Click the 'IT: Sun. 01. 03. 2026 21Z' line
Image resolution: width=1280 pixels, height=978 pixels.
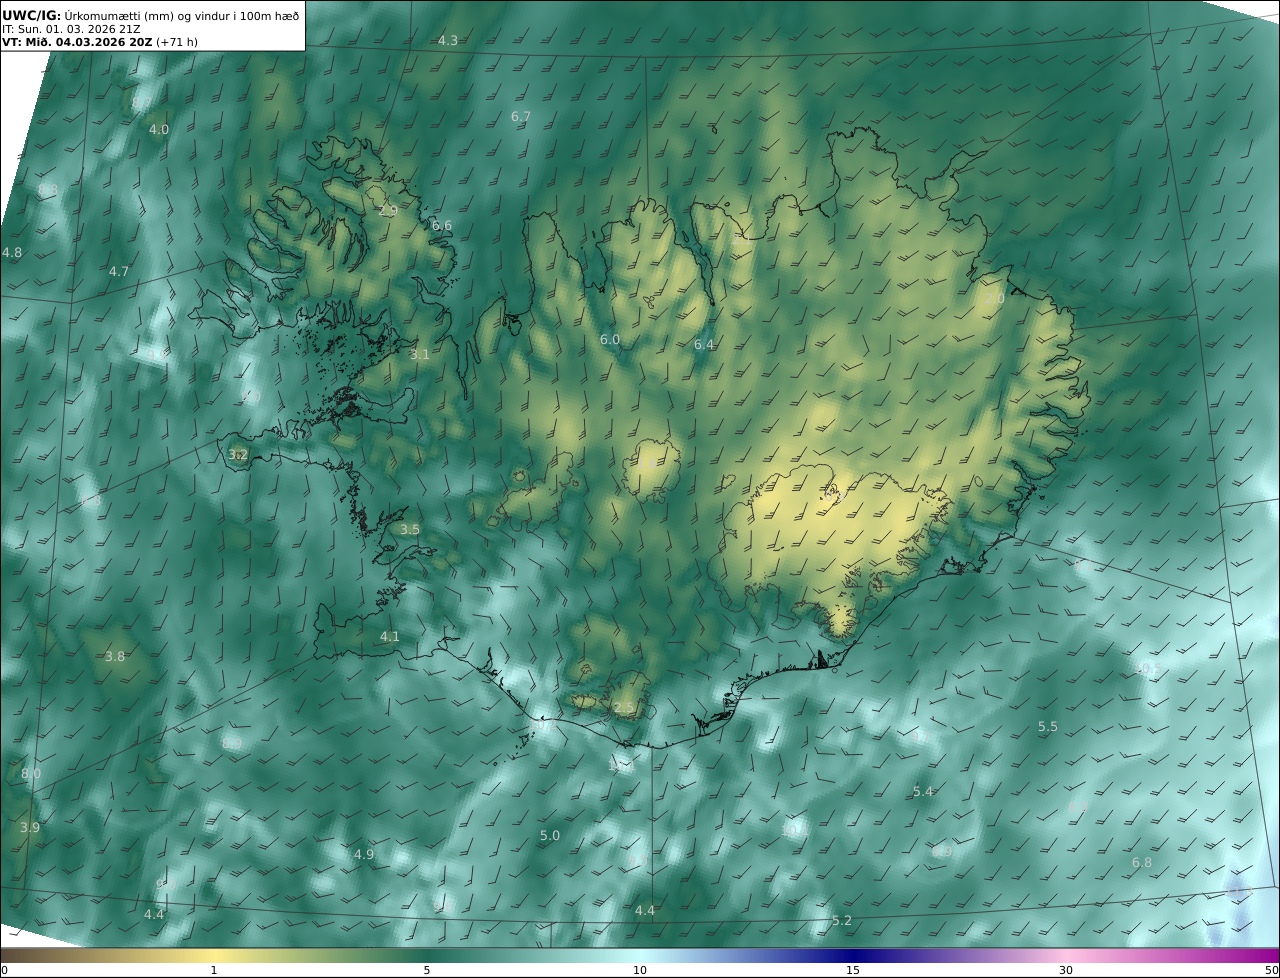click(71, 29)
